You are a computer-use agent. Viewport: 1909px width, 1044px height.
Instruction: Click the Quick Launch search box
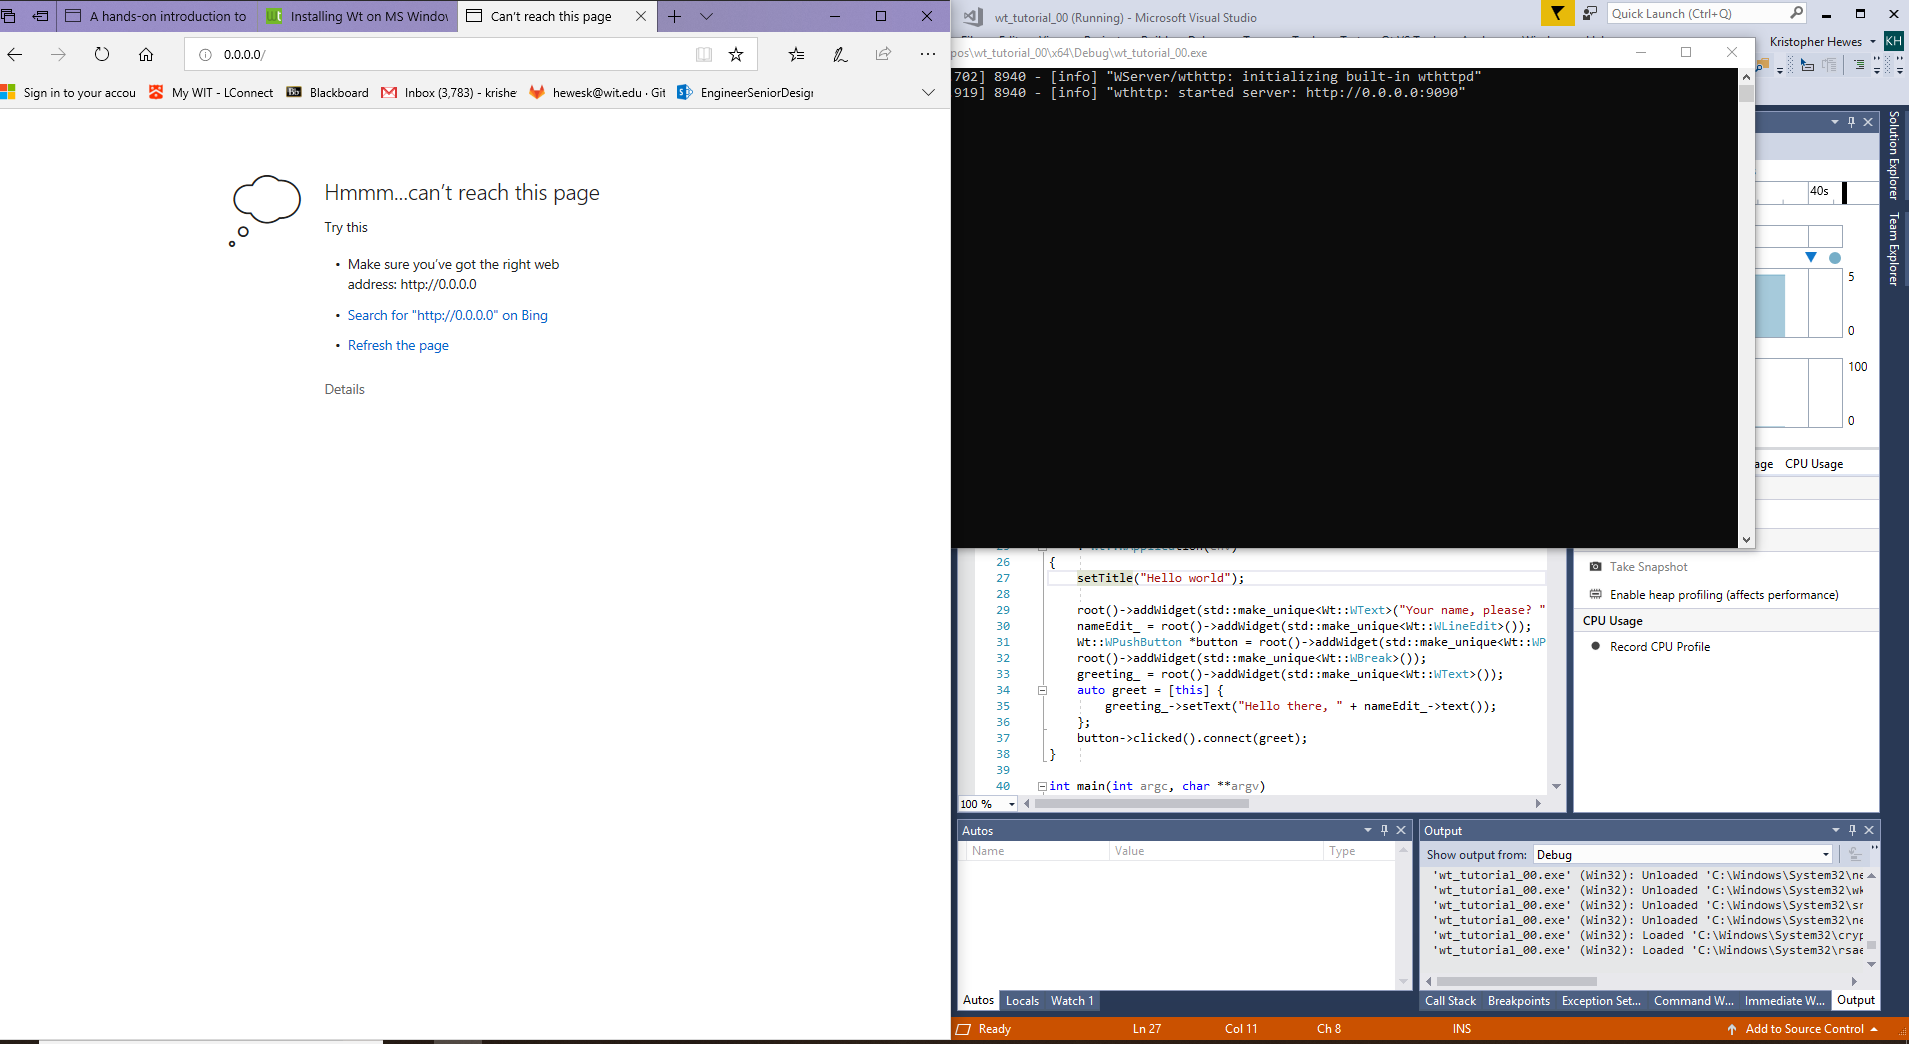pos(1707,13)
